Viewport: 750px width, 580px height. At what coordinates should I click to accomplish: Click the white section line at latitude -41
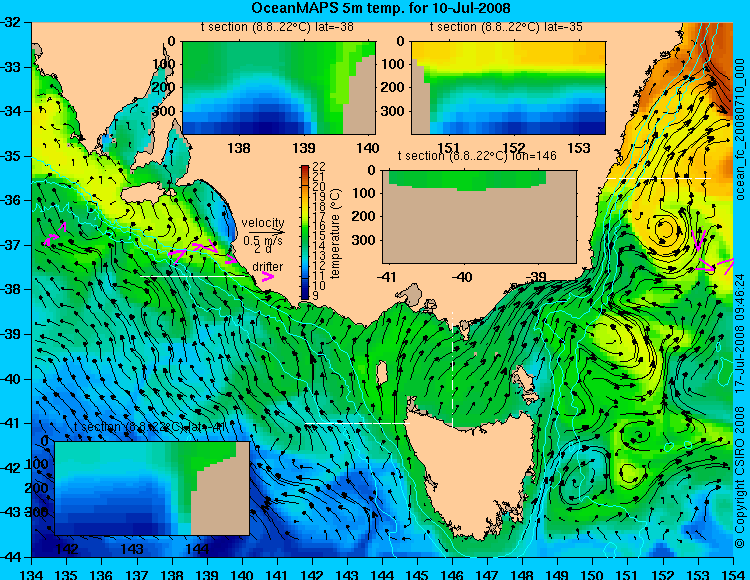pos(356,424)
